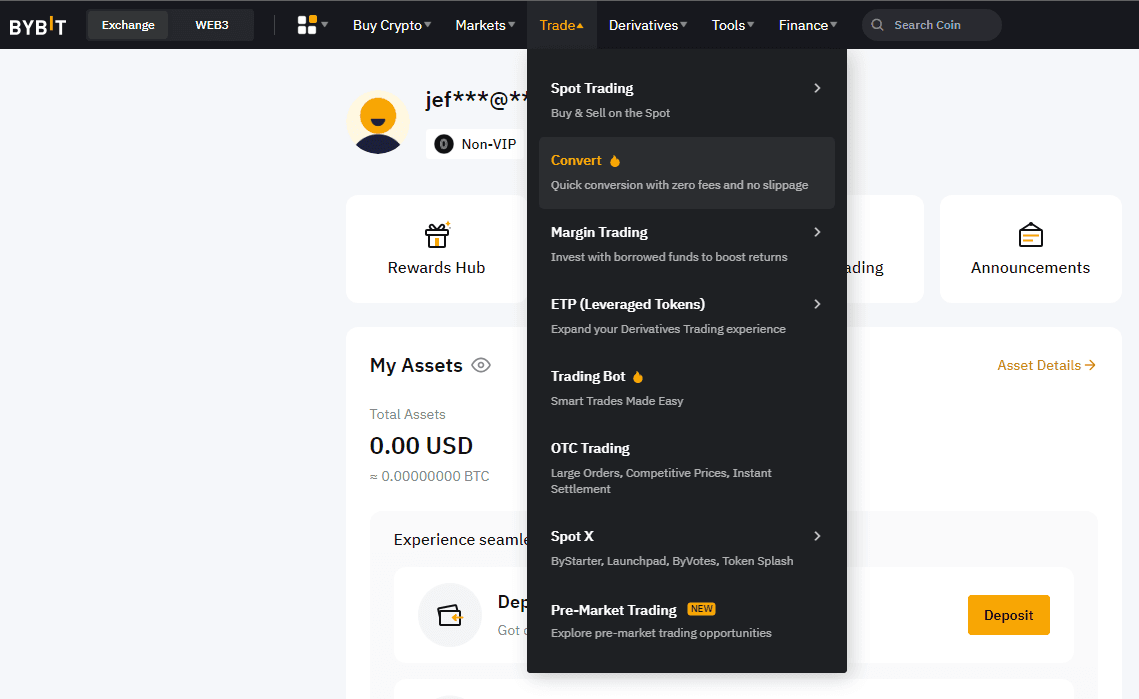Open Announcements box icon
The width and height of the screenshot is (1139, 699).
[1030, 235]
